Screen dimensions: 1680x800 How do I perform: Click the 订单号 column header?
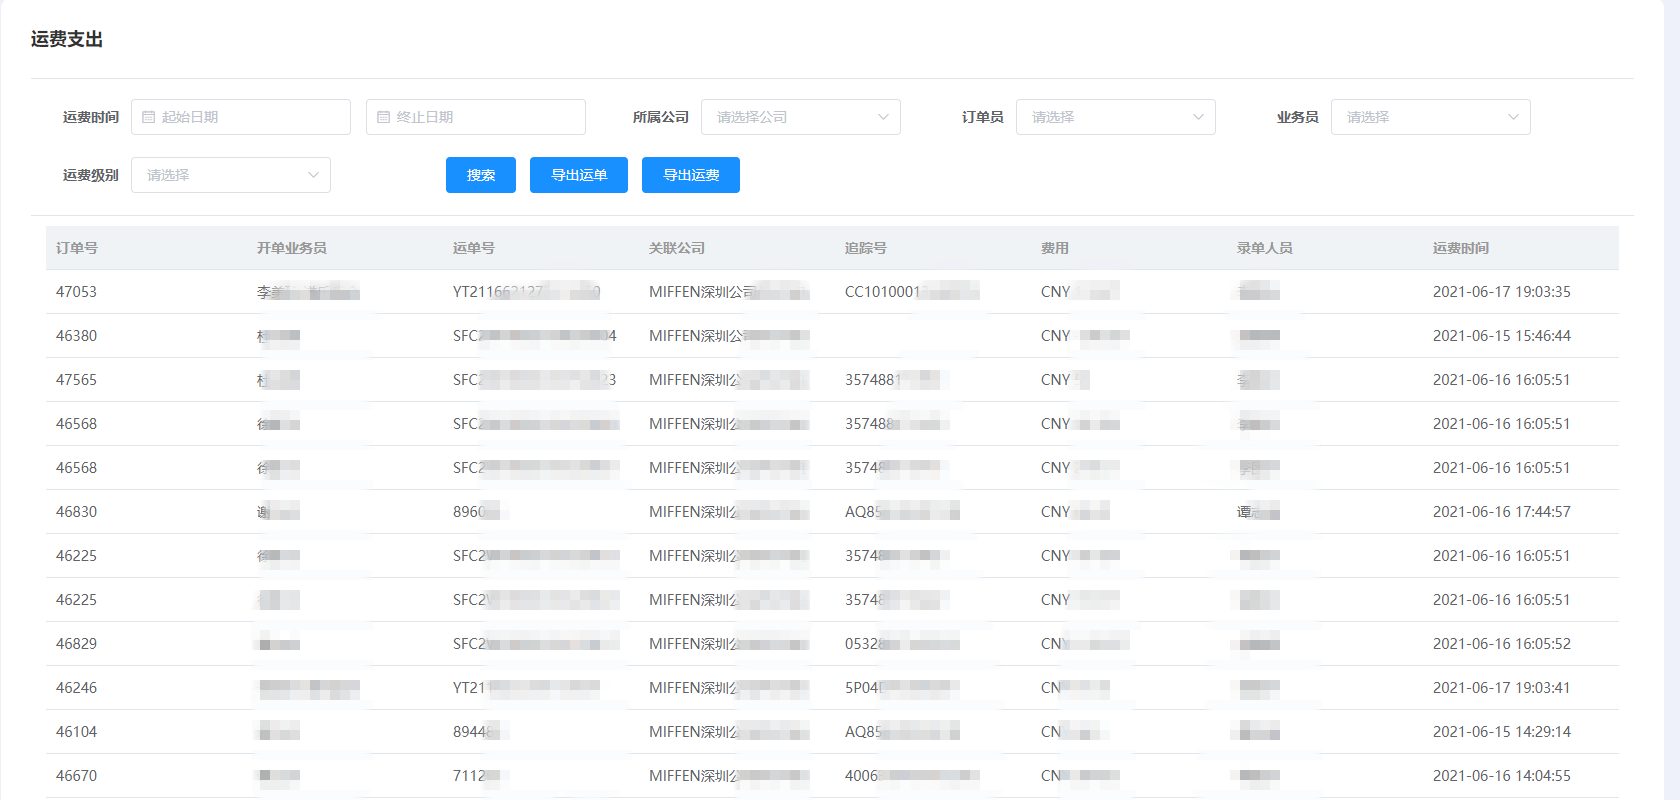point(77,248)
